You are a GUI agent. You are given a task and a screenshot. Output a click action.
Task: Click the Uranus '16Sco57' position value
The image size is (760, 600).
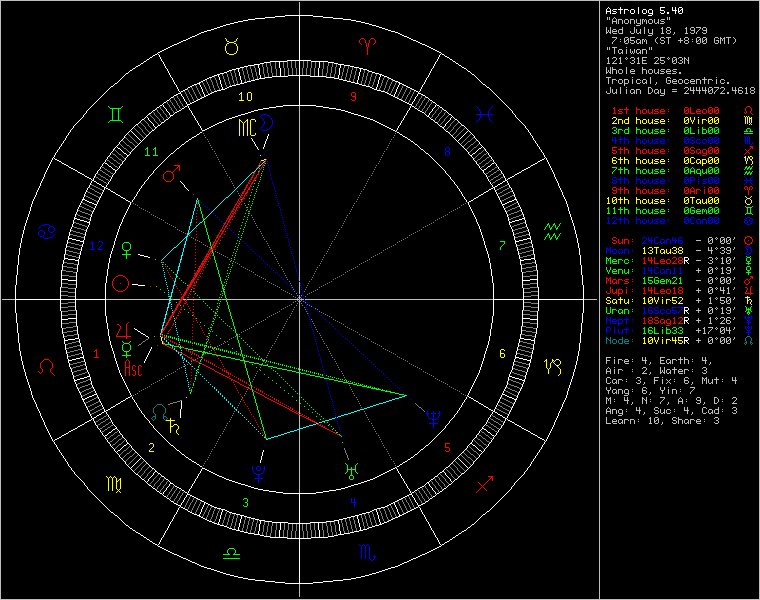coord(663,311)
